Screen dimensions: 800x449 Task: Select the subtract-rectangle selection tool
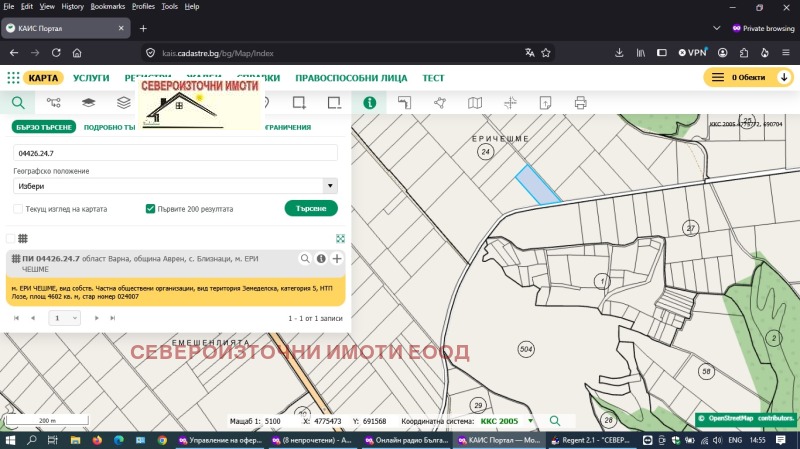pyautogui.click(x=334, y=103)
